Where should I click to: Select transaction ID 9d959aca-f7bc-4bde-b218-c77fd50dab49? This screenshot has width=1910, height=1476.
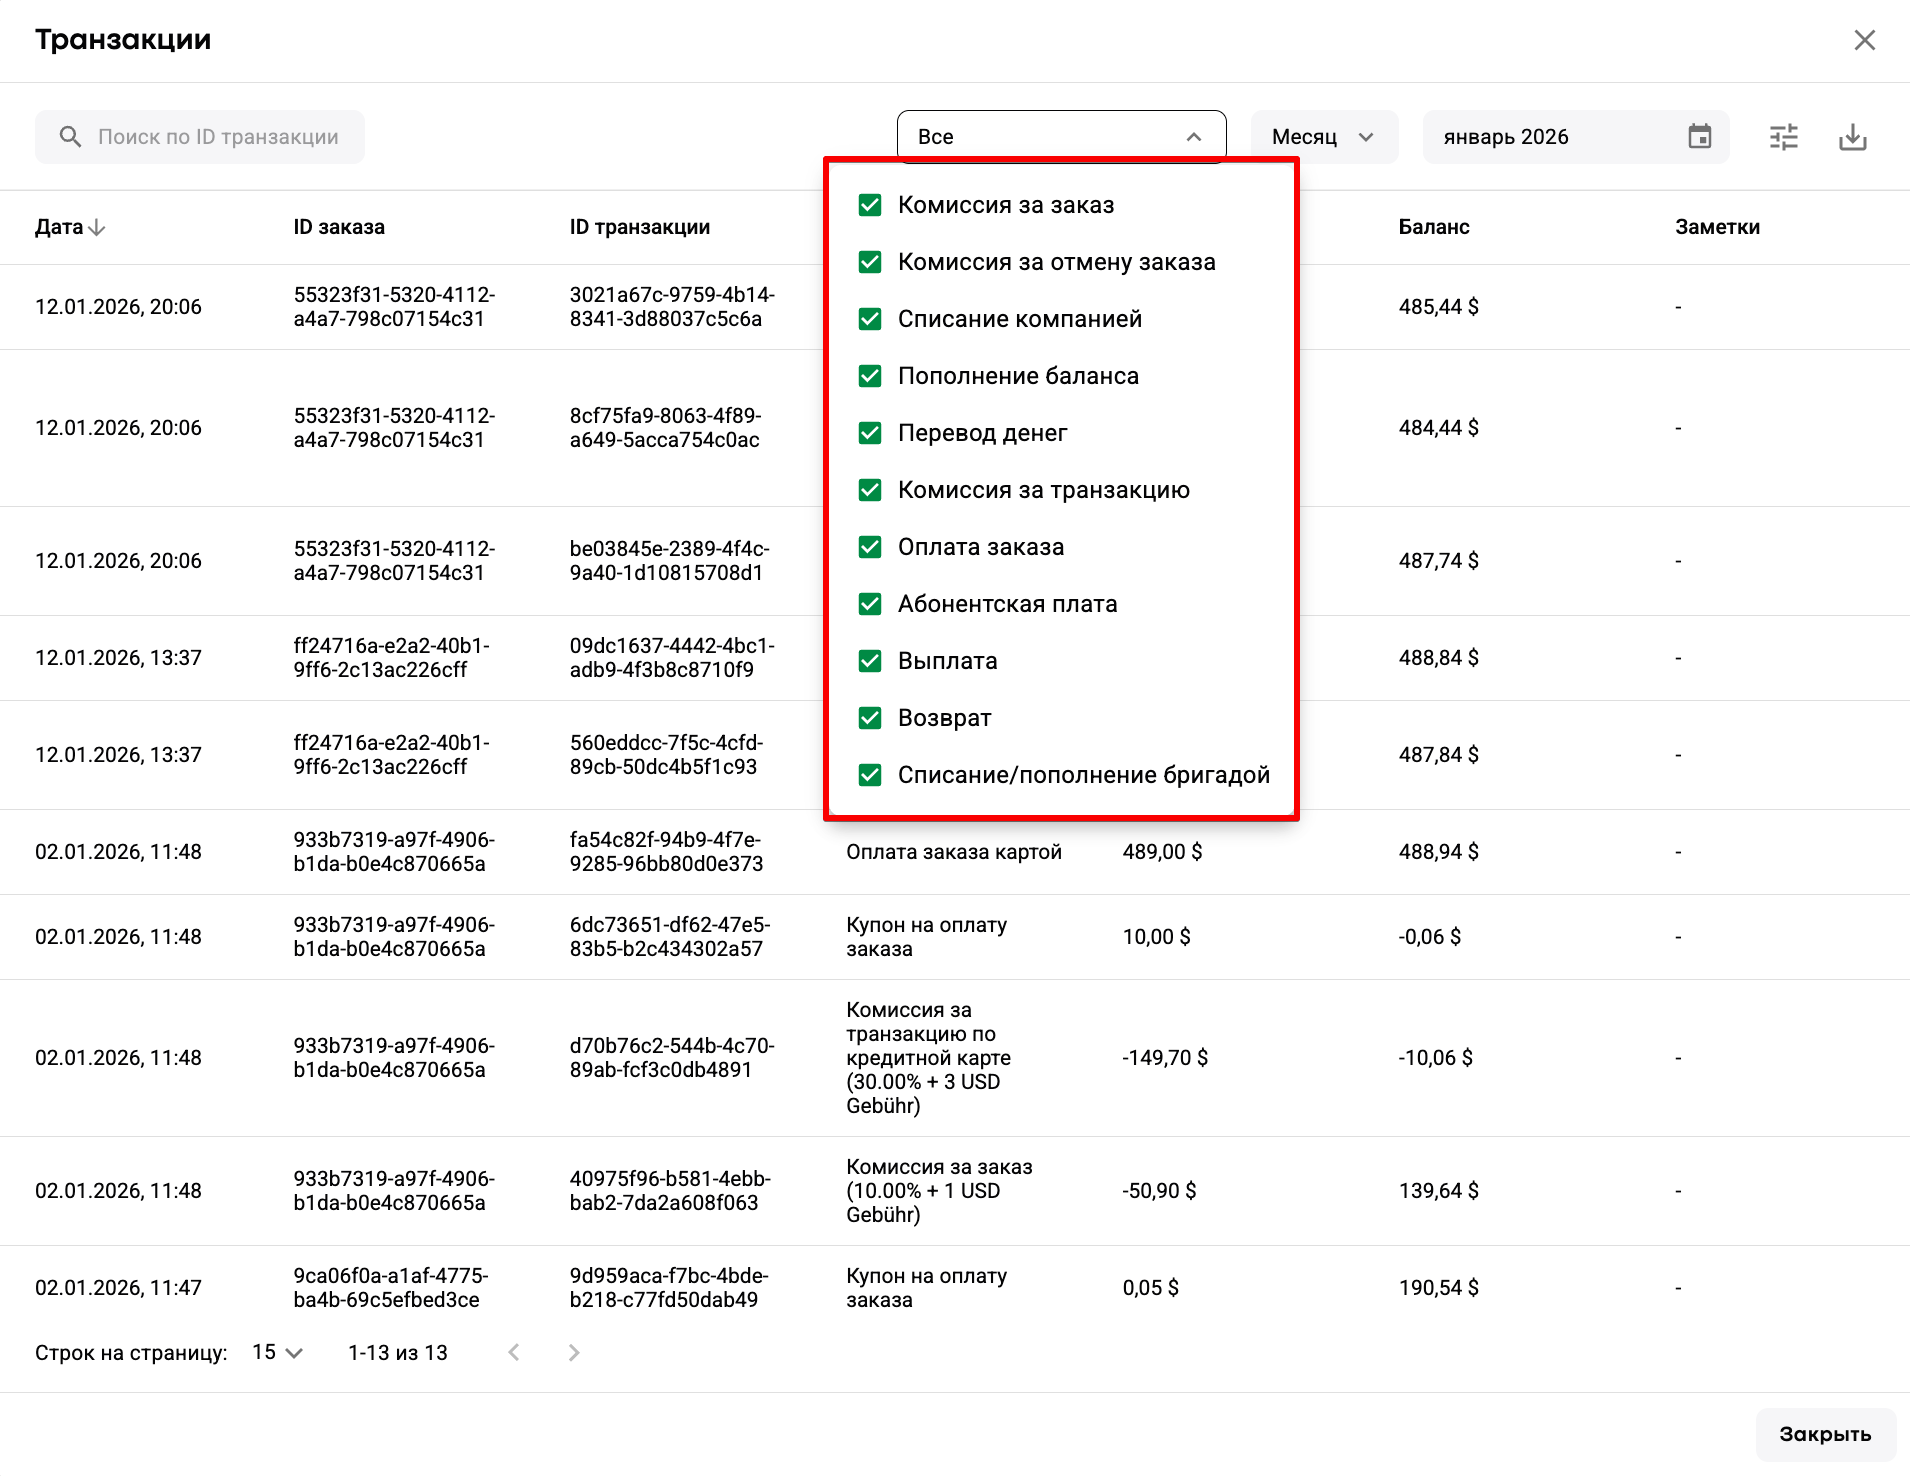click(669, 1288)
